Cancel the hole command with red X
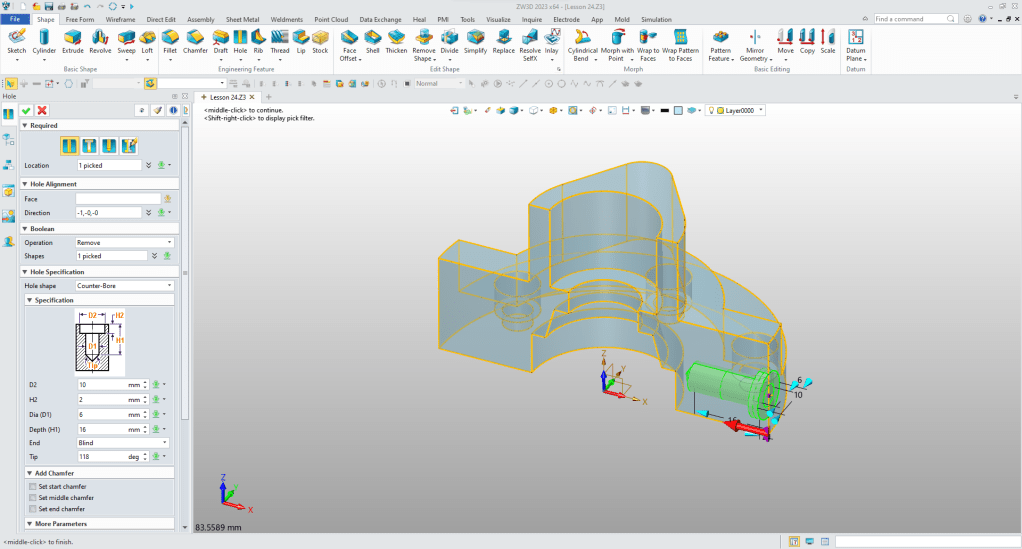Screen dimensions: 1022x549 coord(42,110)
